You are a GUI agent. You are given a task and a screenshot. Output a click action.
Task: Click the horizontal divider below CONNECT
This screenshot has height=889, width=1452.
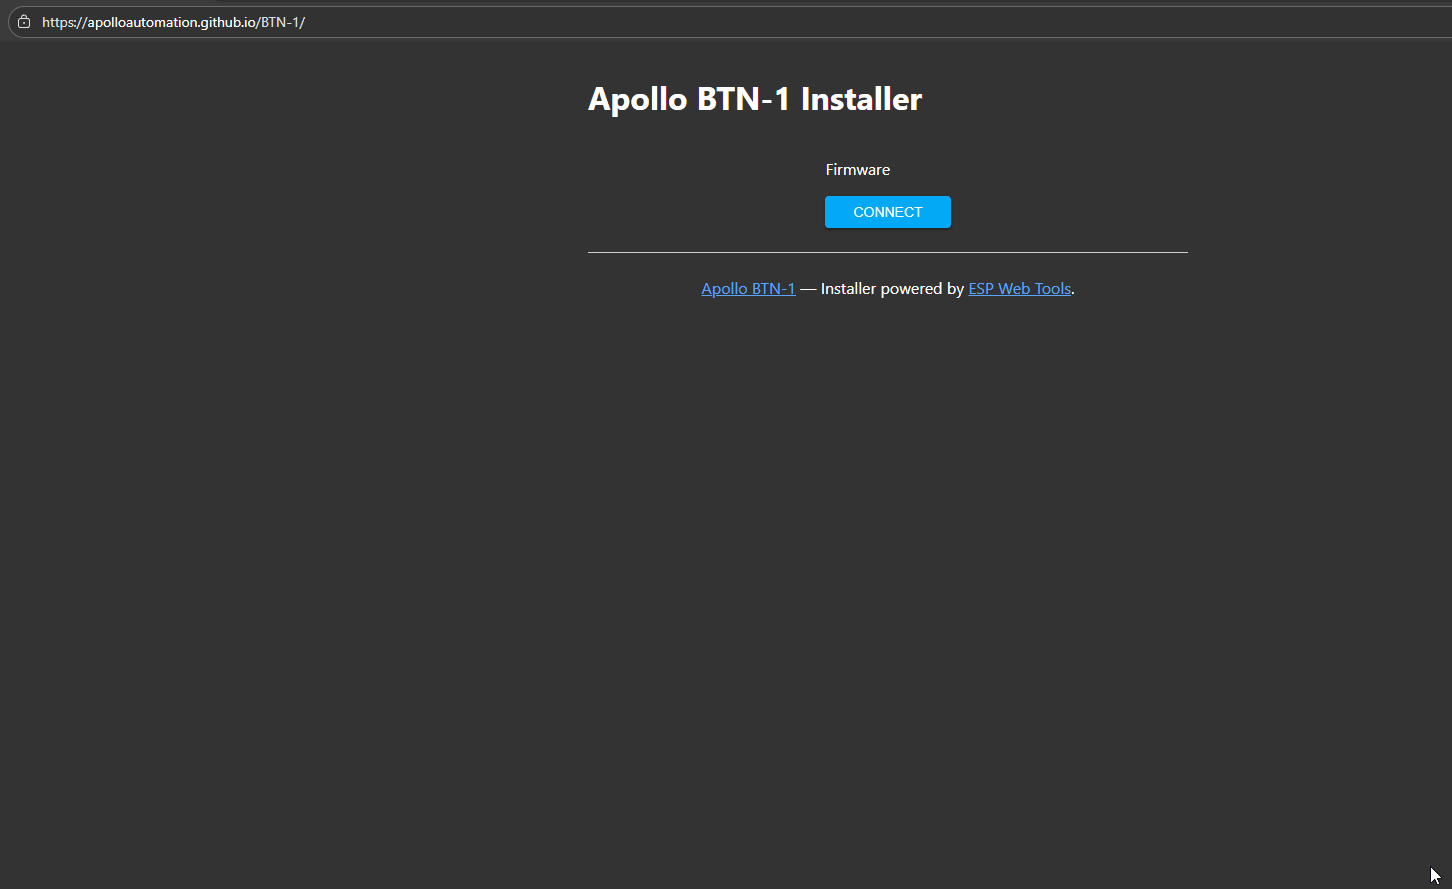click(x=887, y=253)
